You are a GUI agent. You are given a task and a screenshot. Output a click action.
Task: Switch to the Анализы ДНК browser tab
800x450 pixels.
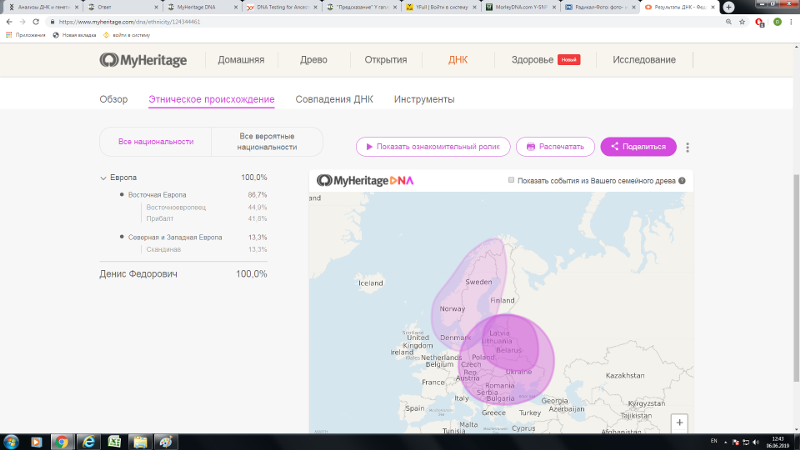[x=43, y=7]
